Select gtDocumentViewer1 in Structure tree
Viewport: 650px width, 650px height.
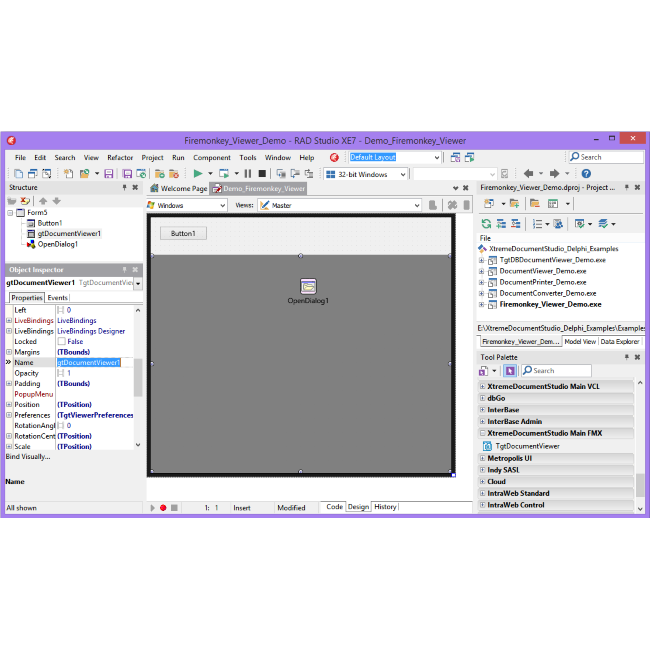tap(69, 234)
